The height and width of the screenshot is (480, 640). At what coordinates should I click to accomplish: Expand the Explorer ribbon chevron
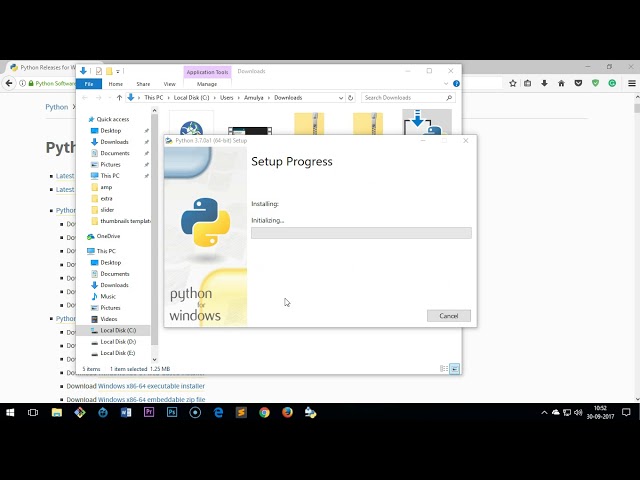click(446, 84)
